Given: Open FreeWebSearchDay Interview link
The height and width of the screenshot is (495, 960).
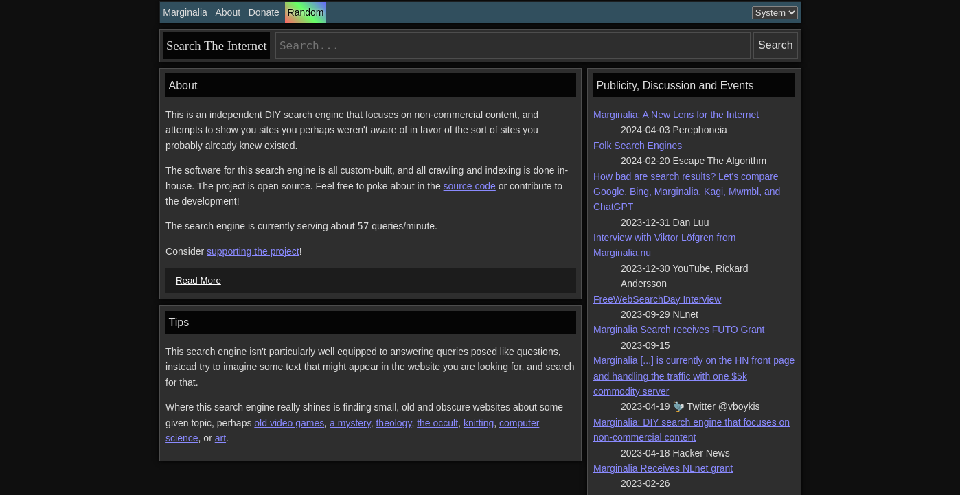Looking at the screenshot, I should coord(657,299).
